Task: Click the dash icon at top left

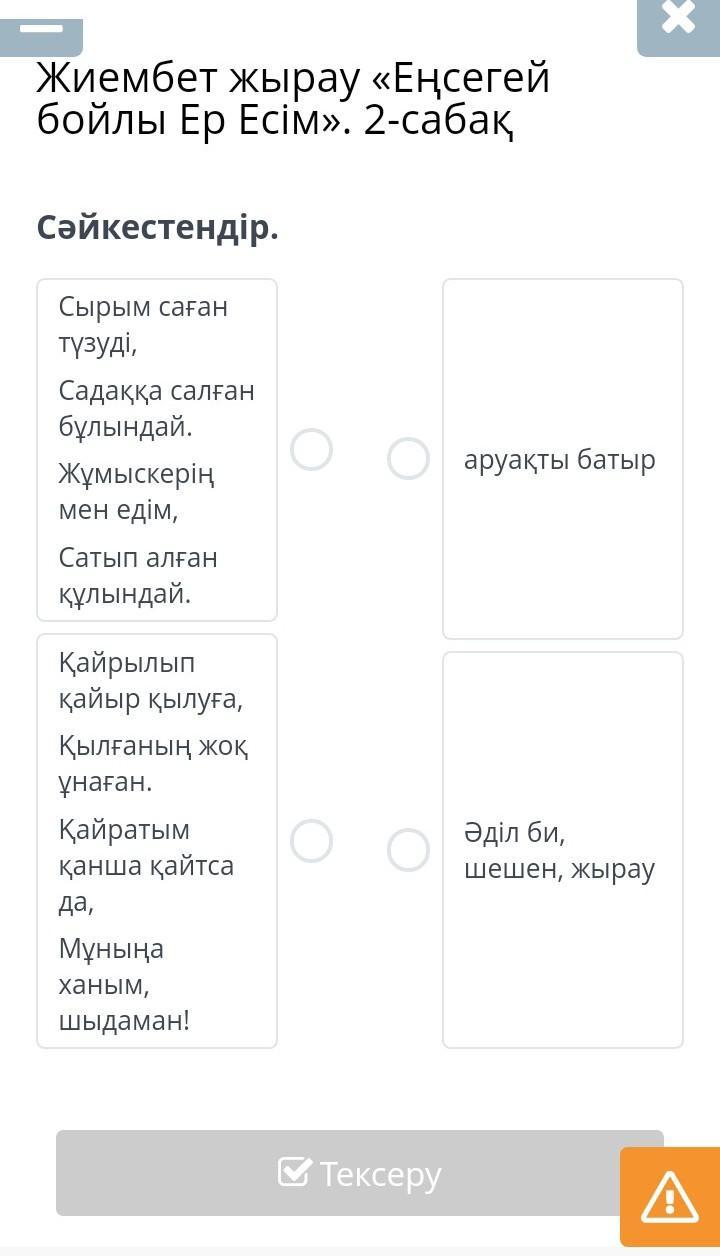Action: (x=41, y=29)
